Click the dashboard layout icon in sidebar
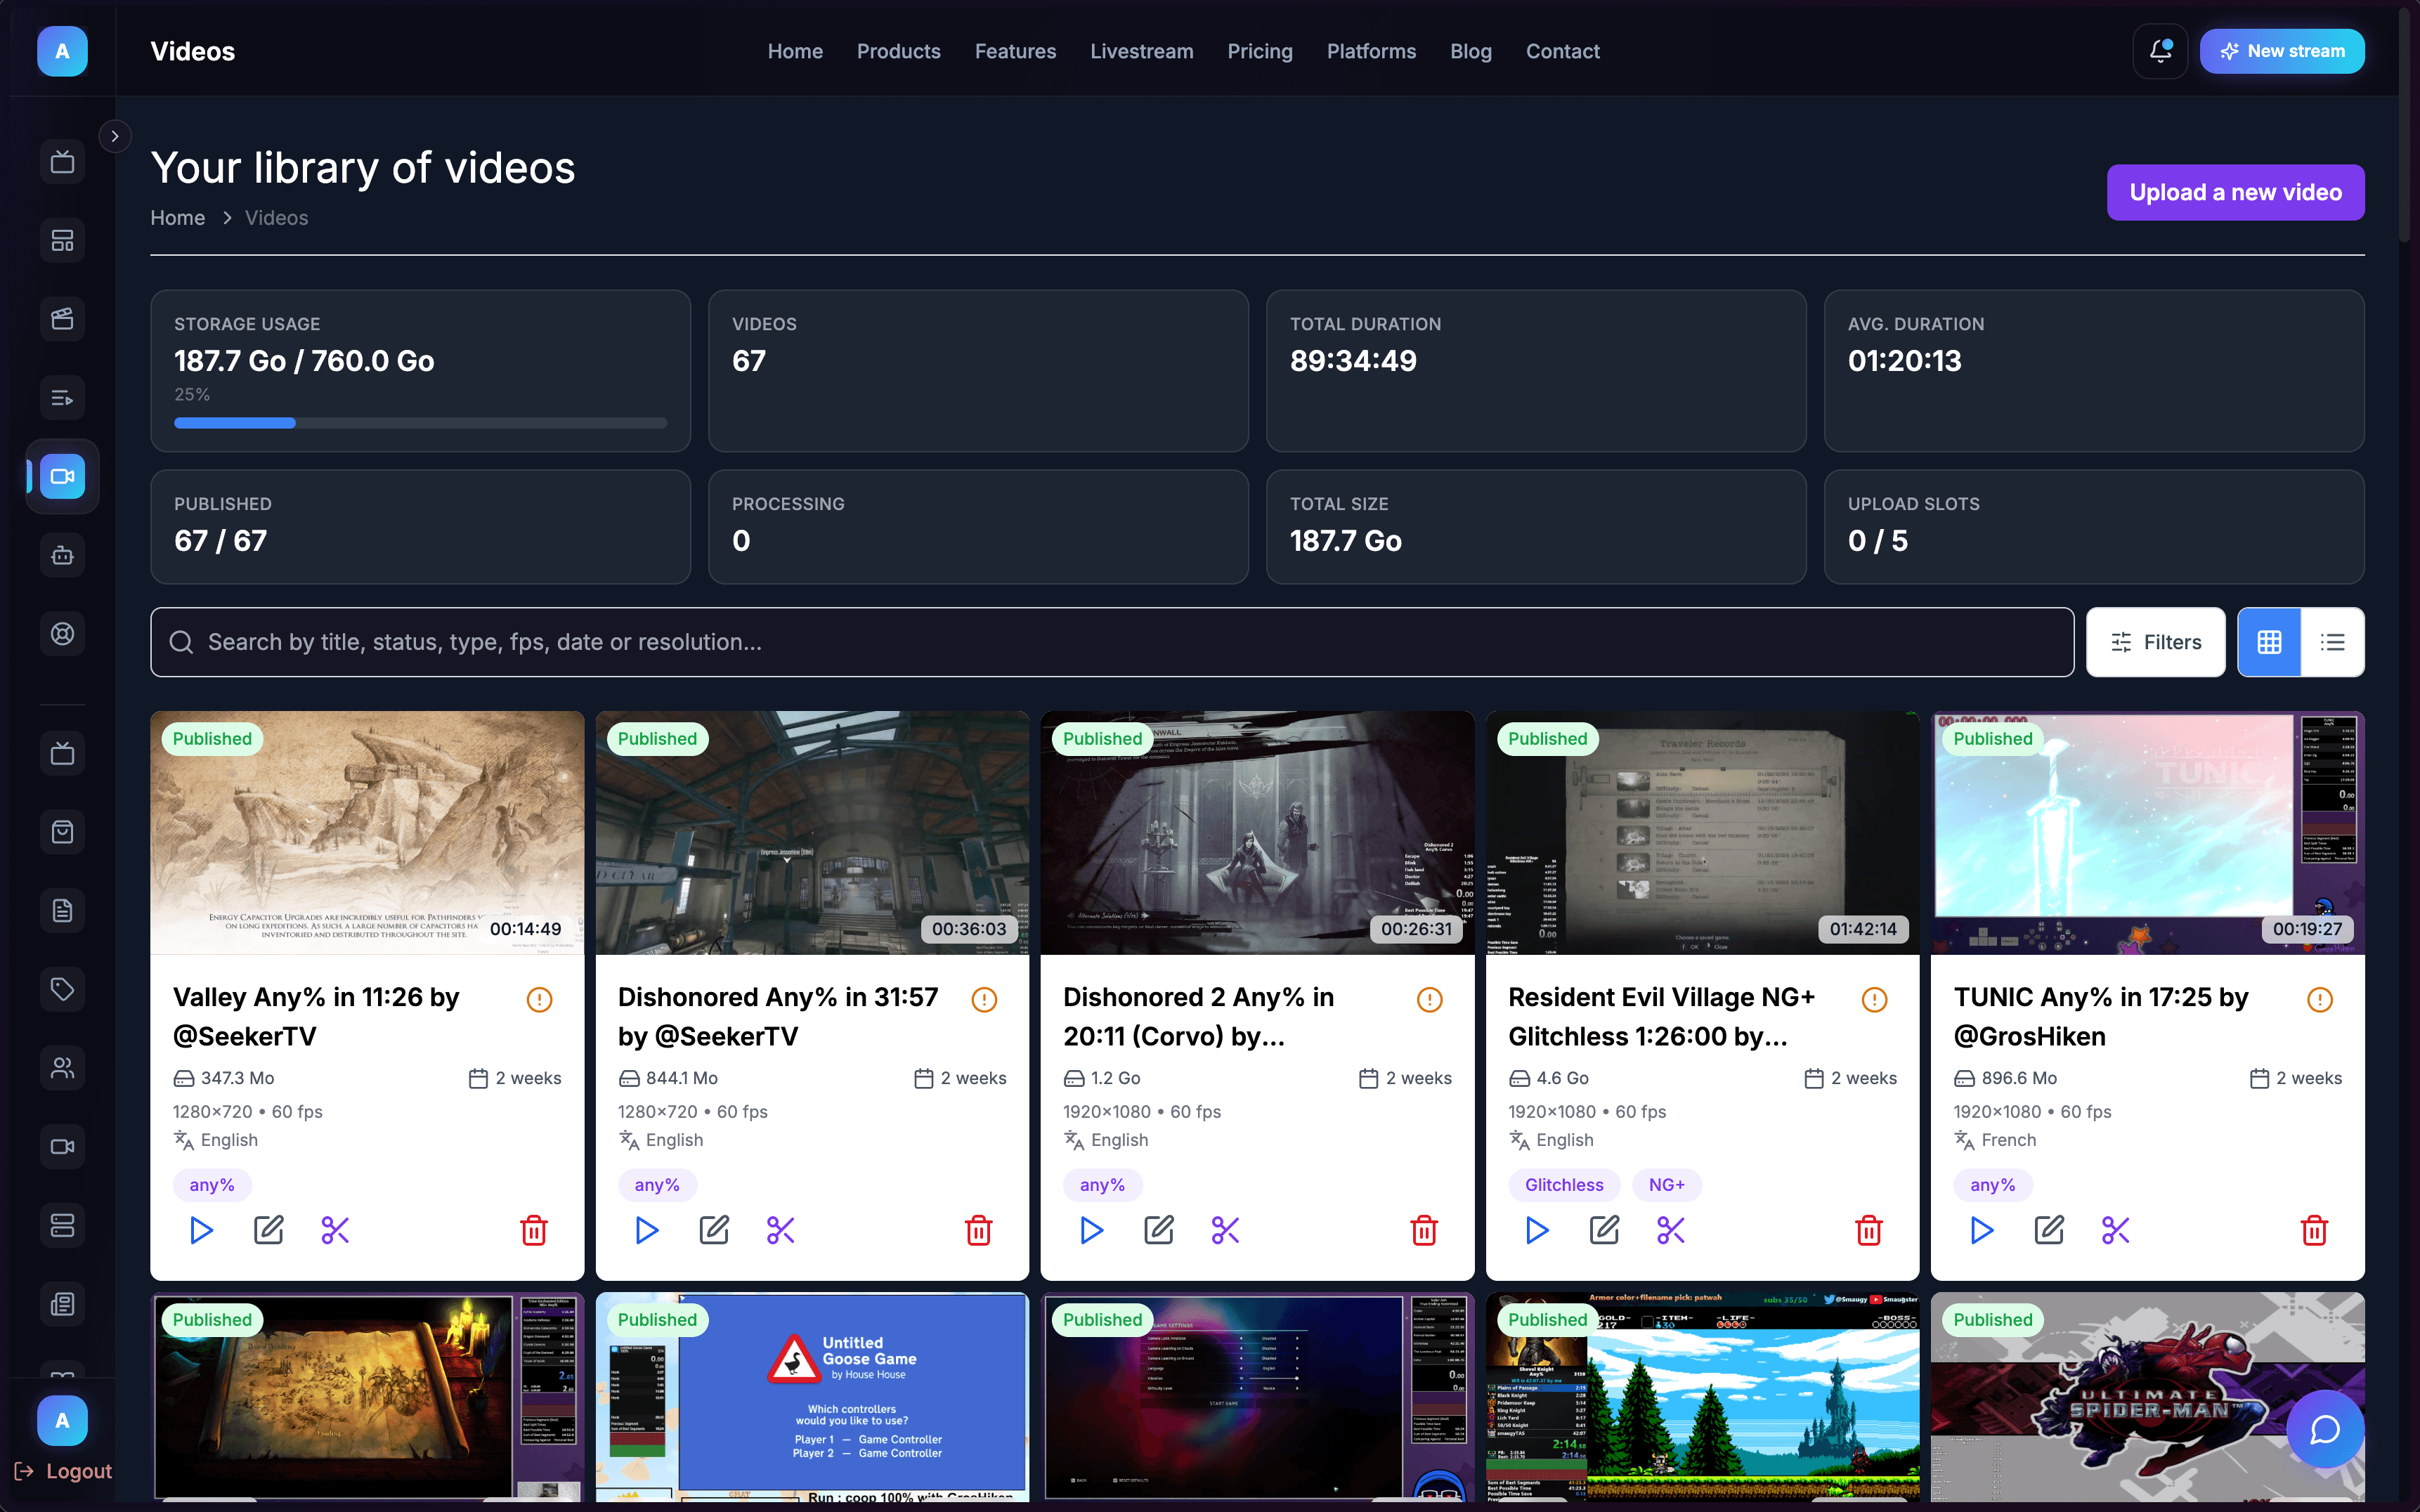 pos(62,240)
